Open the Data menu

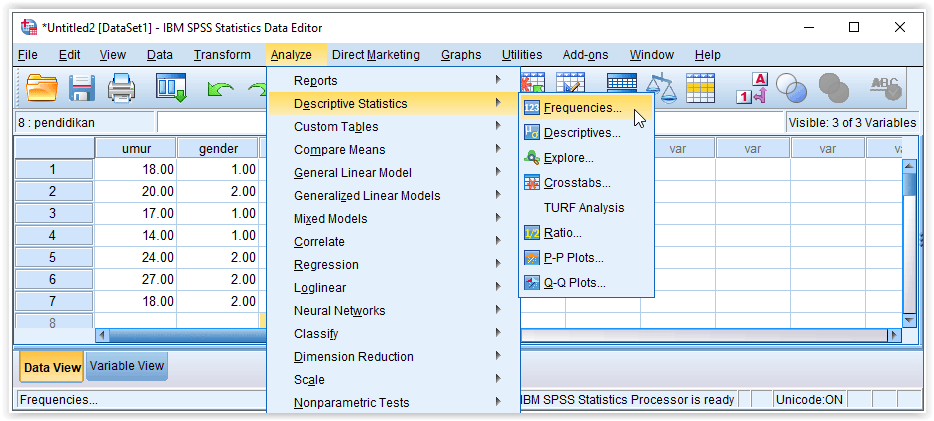160,55
